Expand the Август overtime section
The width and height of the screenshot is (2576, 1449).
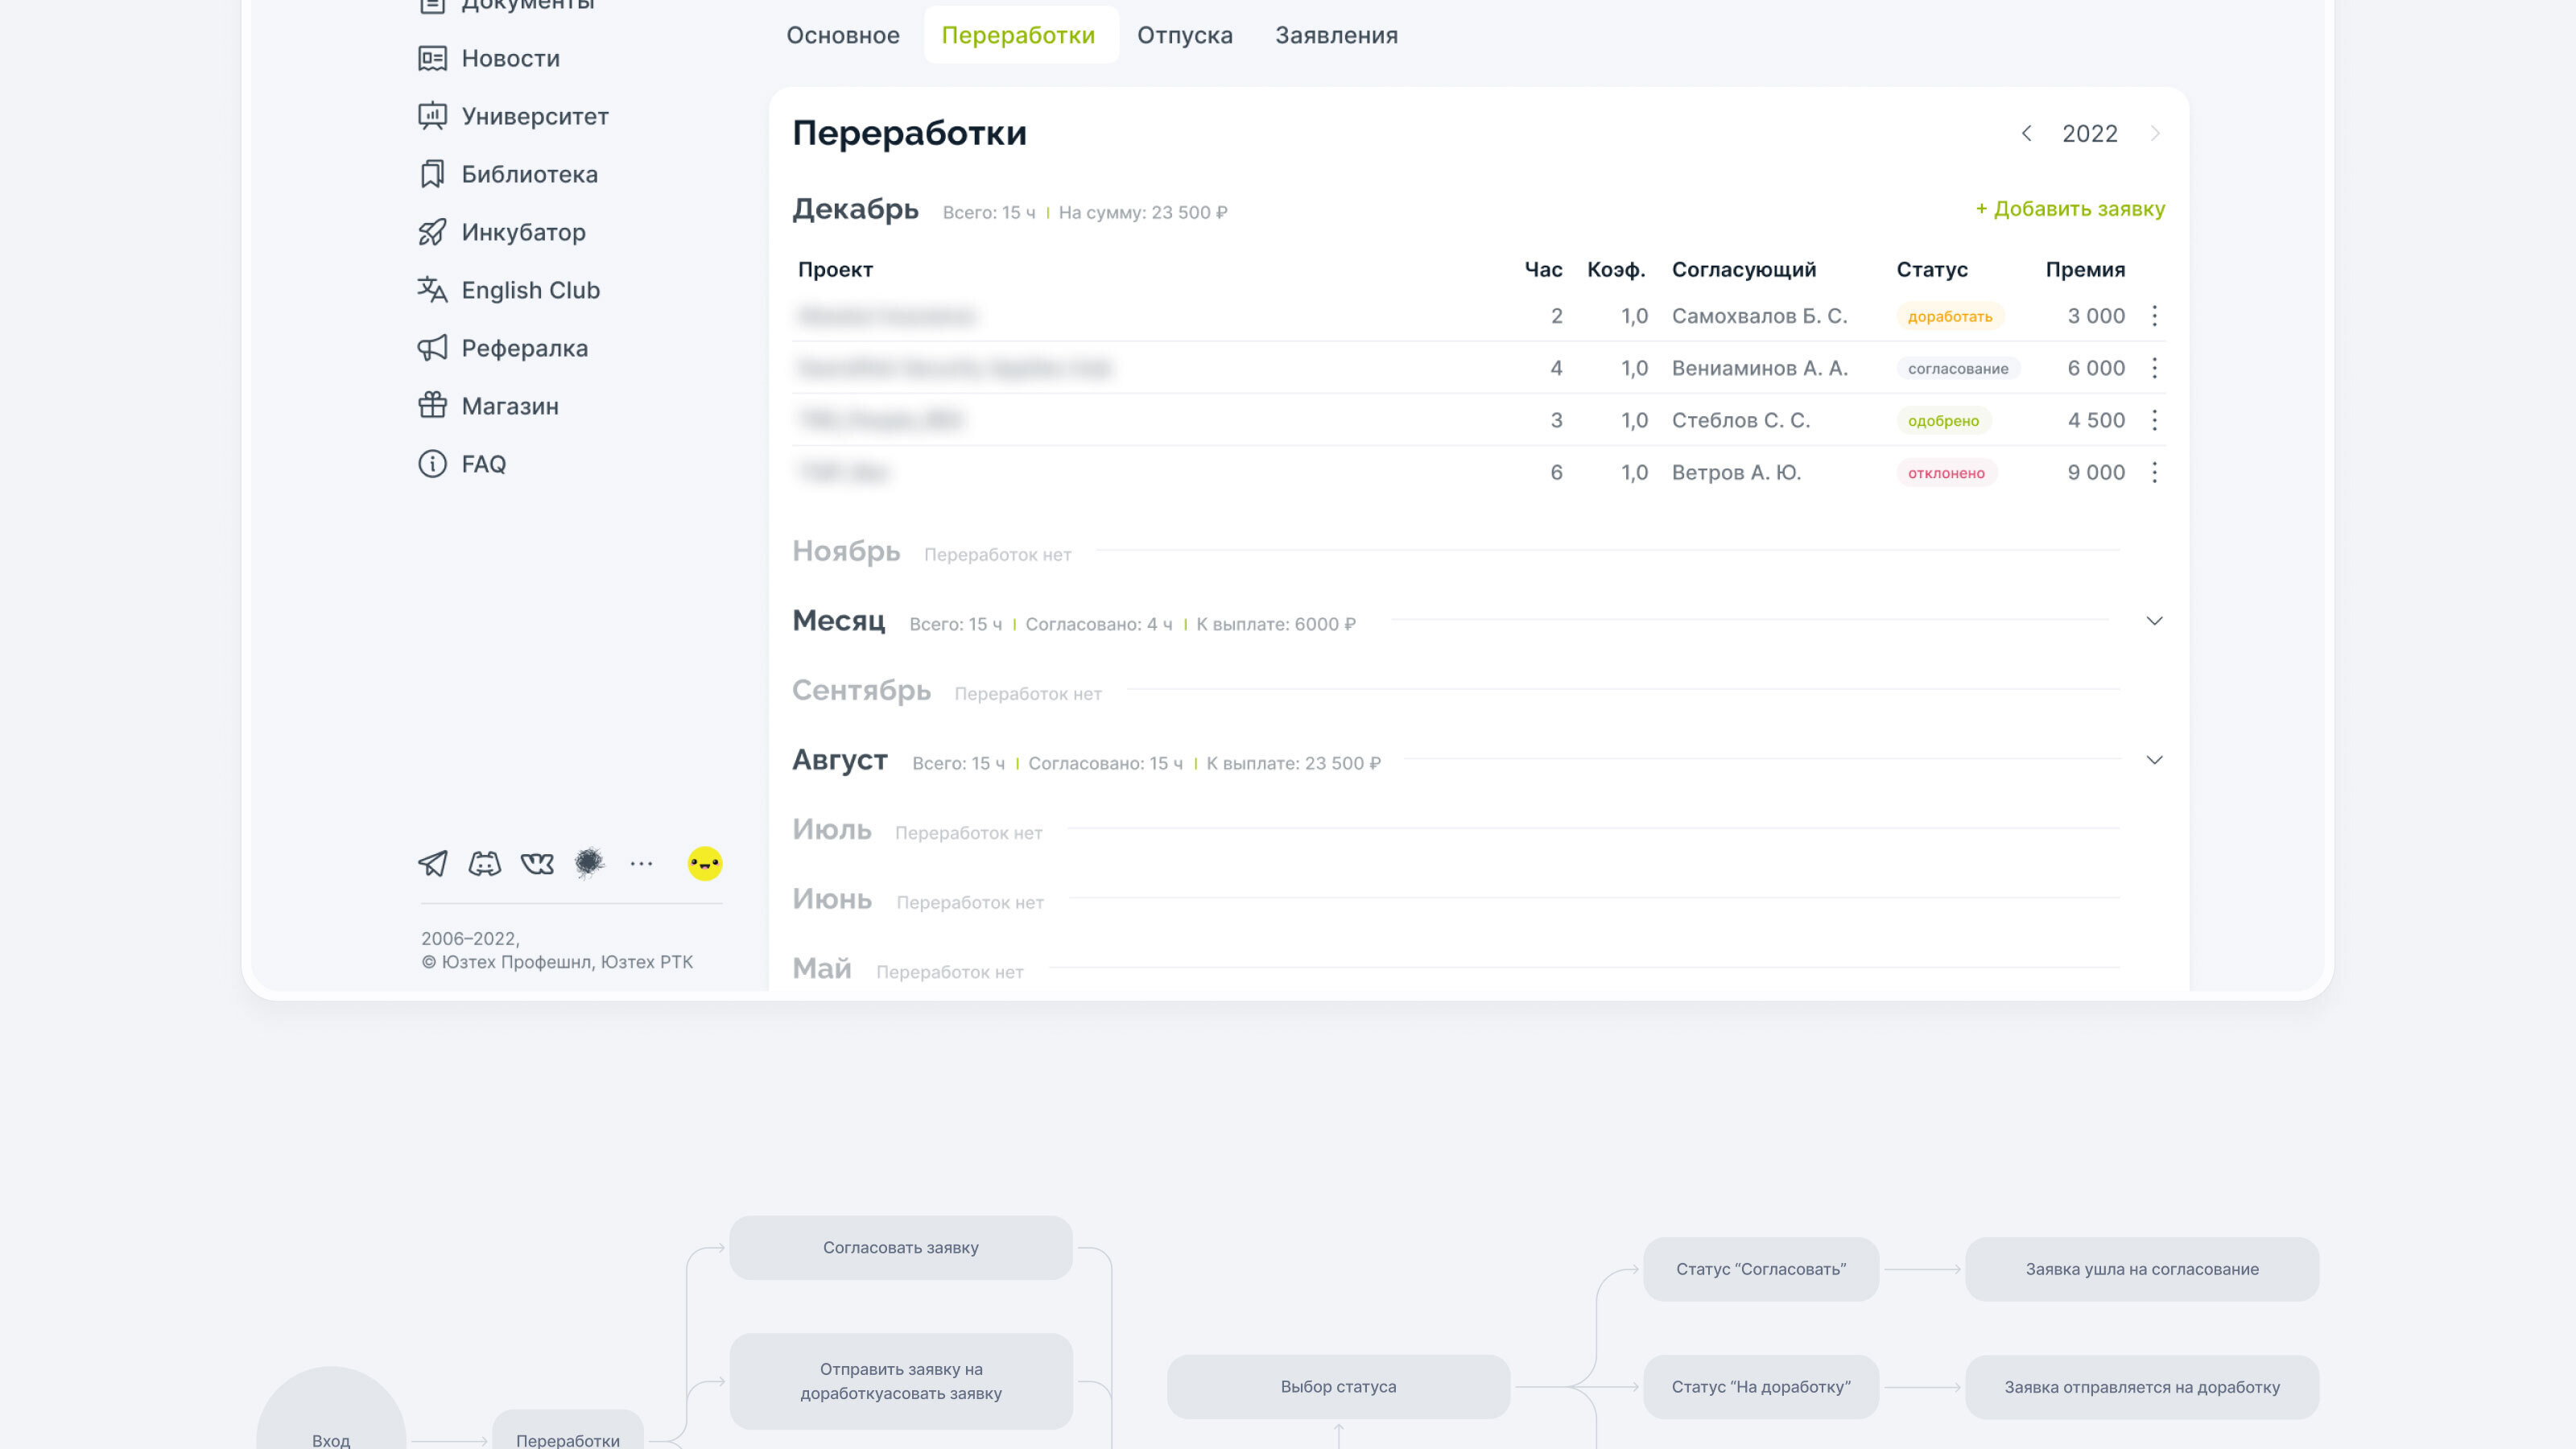tap(2154, 760)
